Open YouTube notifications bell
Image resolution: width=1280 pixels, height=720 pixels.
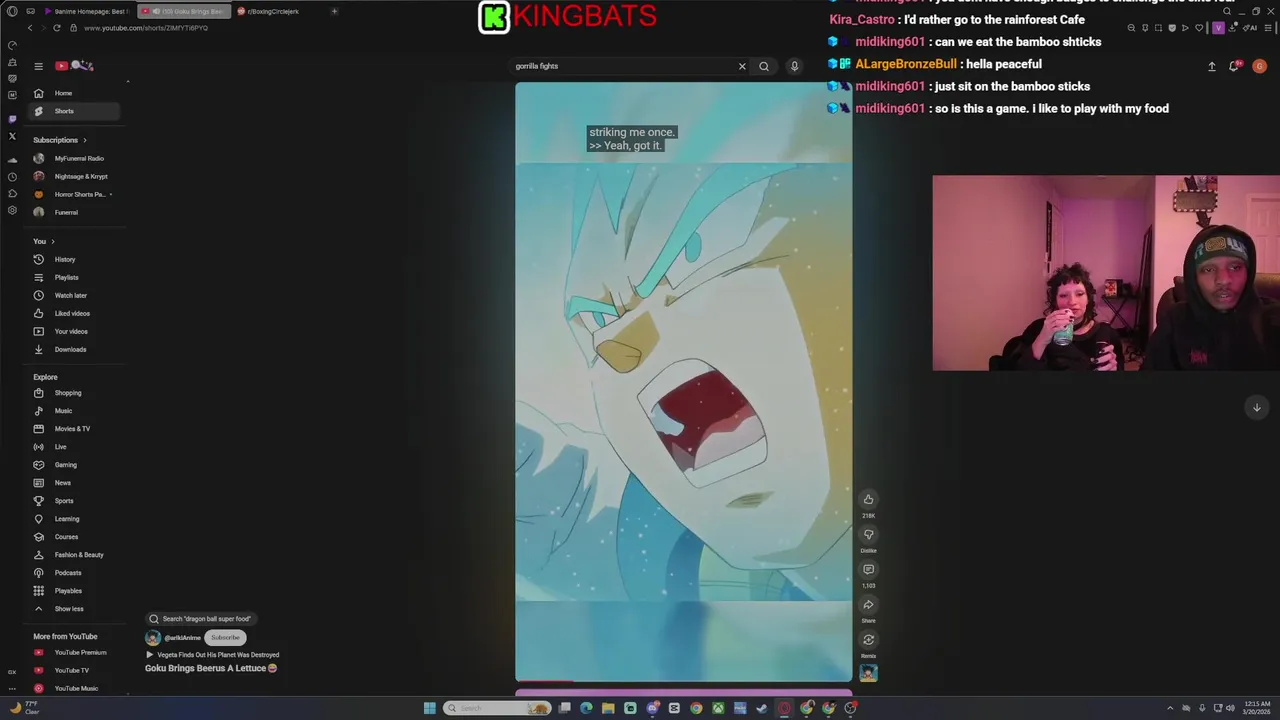(x=1234, y=66)
